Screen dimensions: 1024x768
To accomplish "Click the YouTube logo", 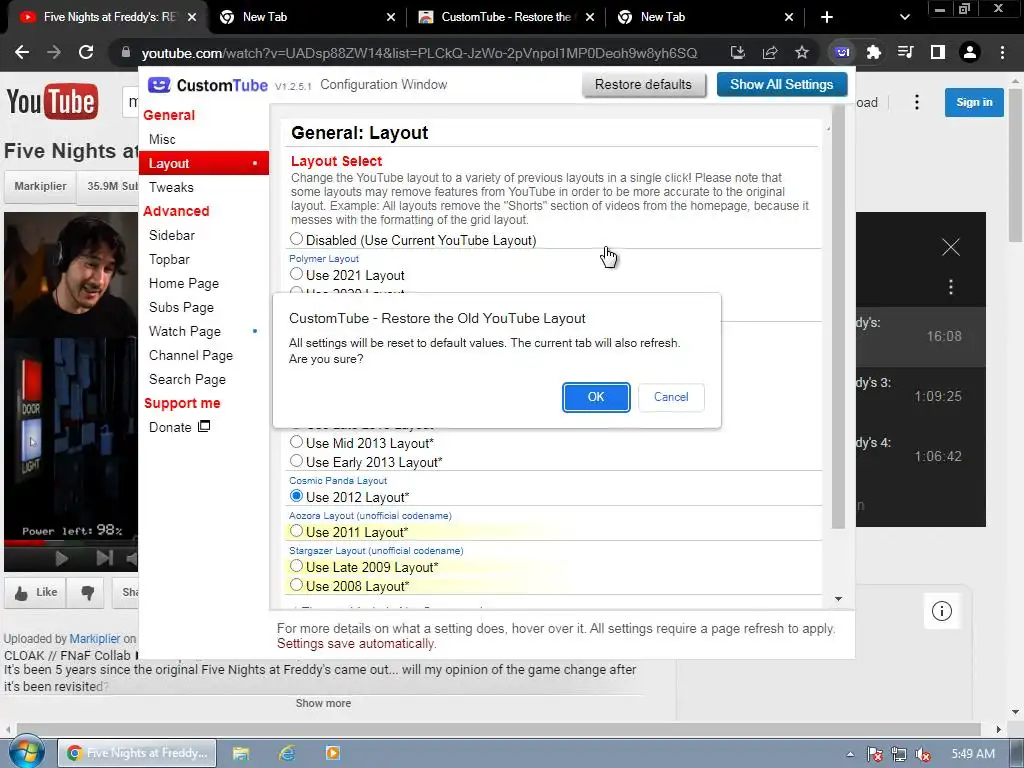I will click(52, 102).
